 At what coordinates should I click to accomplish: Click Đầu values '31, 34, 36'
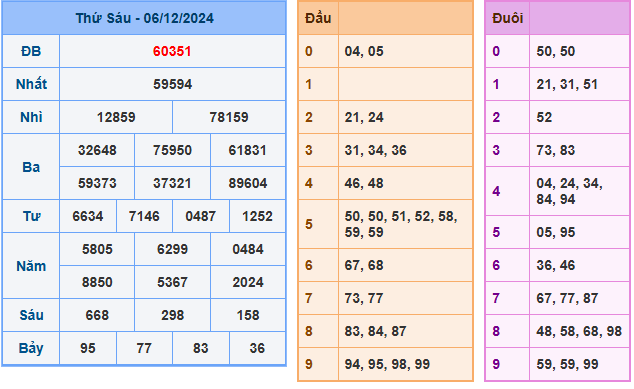tap(375, 150)
